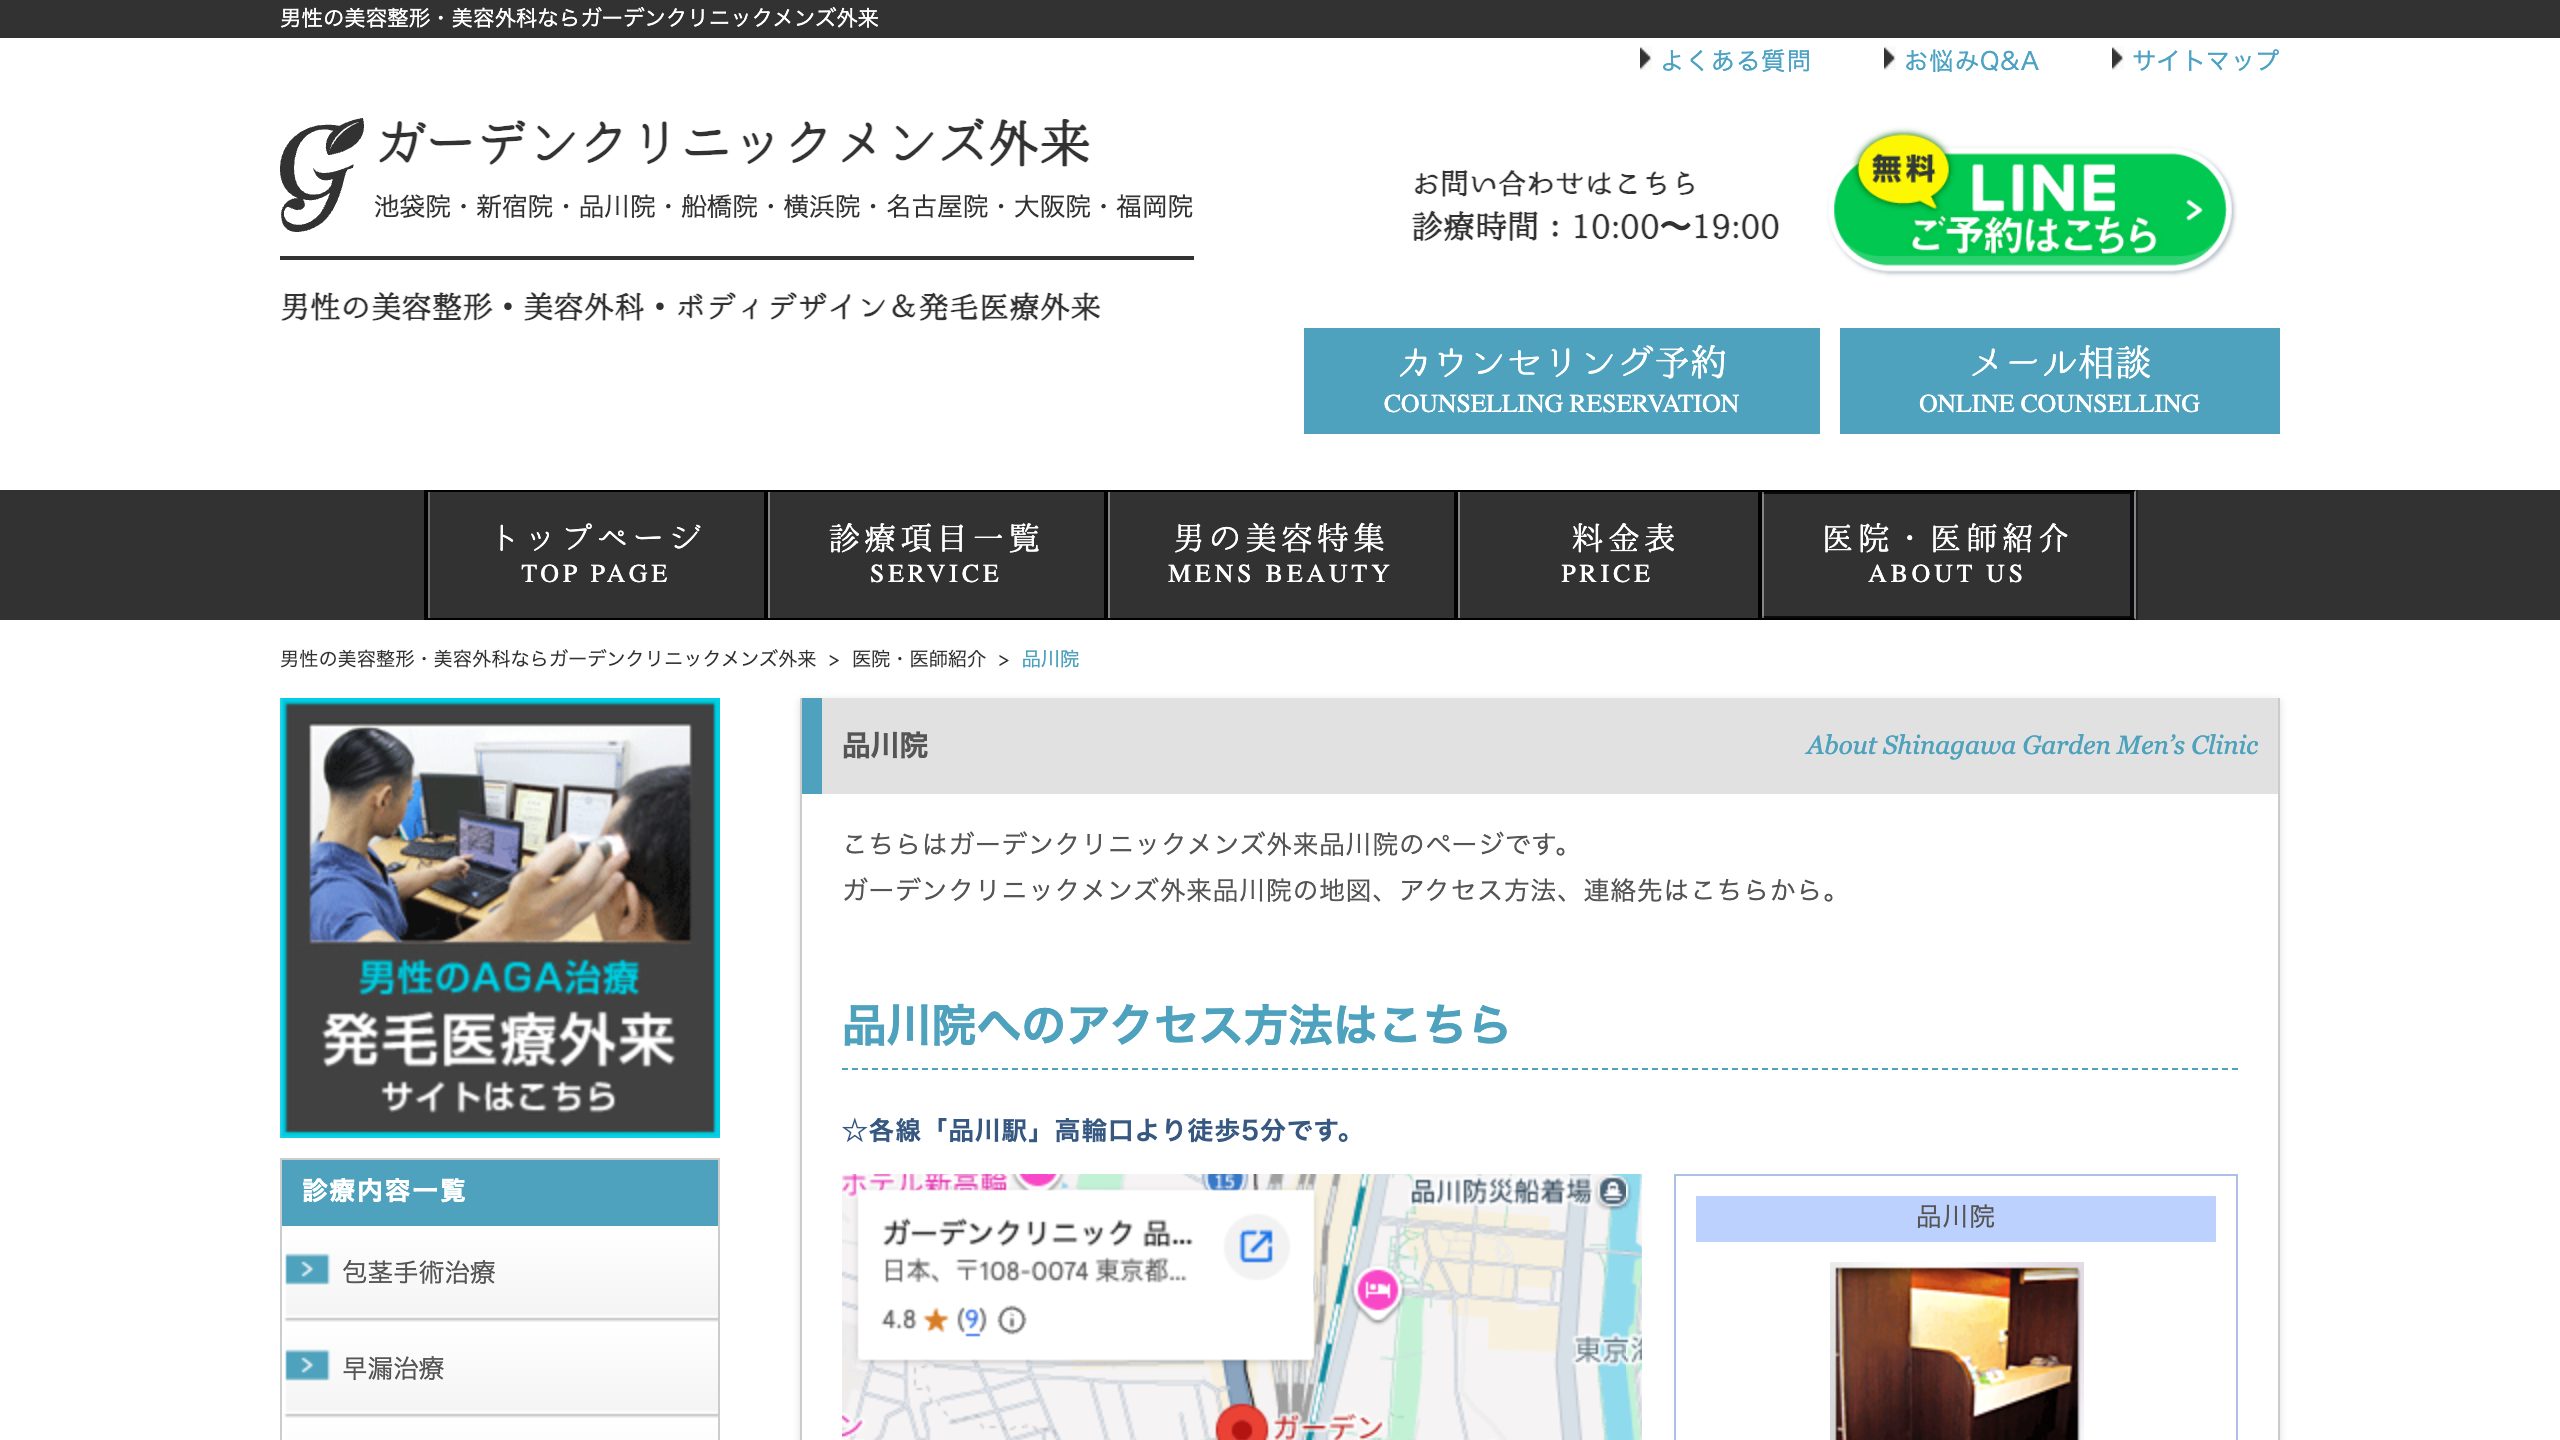Click the お問い合わせはこちら text
The width and height of the screenshot is (2560, 1440).
tap(1554, 183)
